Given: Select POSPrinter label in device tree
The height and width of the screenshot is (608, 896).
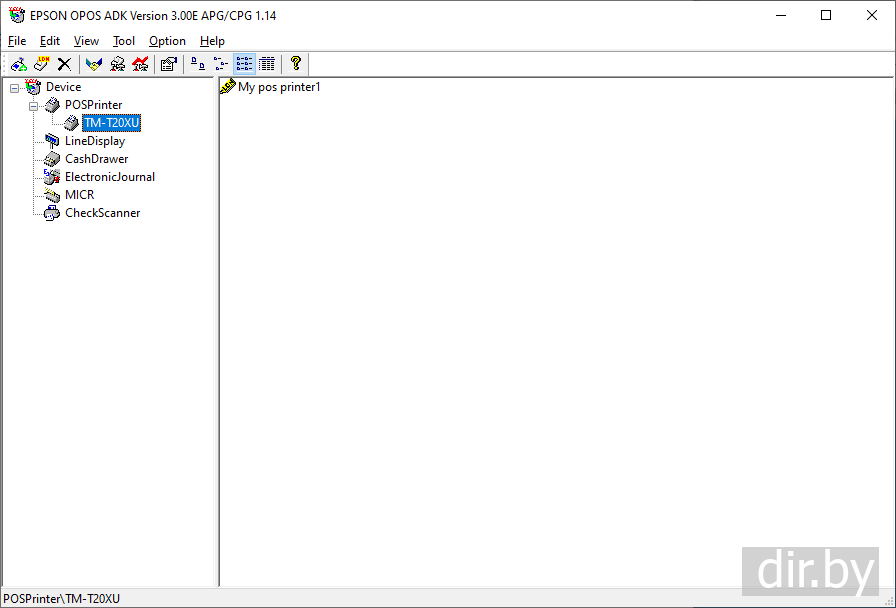Looking at the screenshot, I should [x=94, y=105].
